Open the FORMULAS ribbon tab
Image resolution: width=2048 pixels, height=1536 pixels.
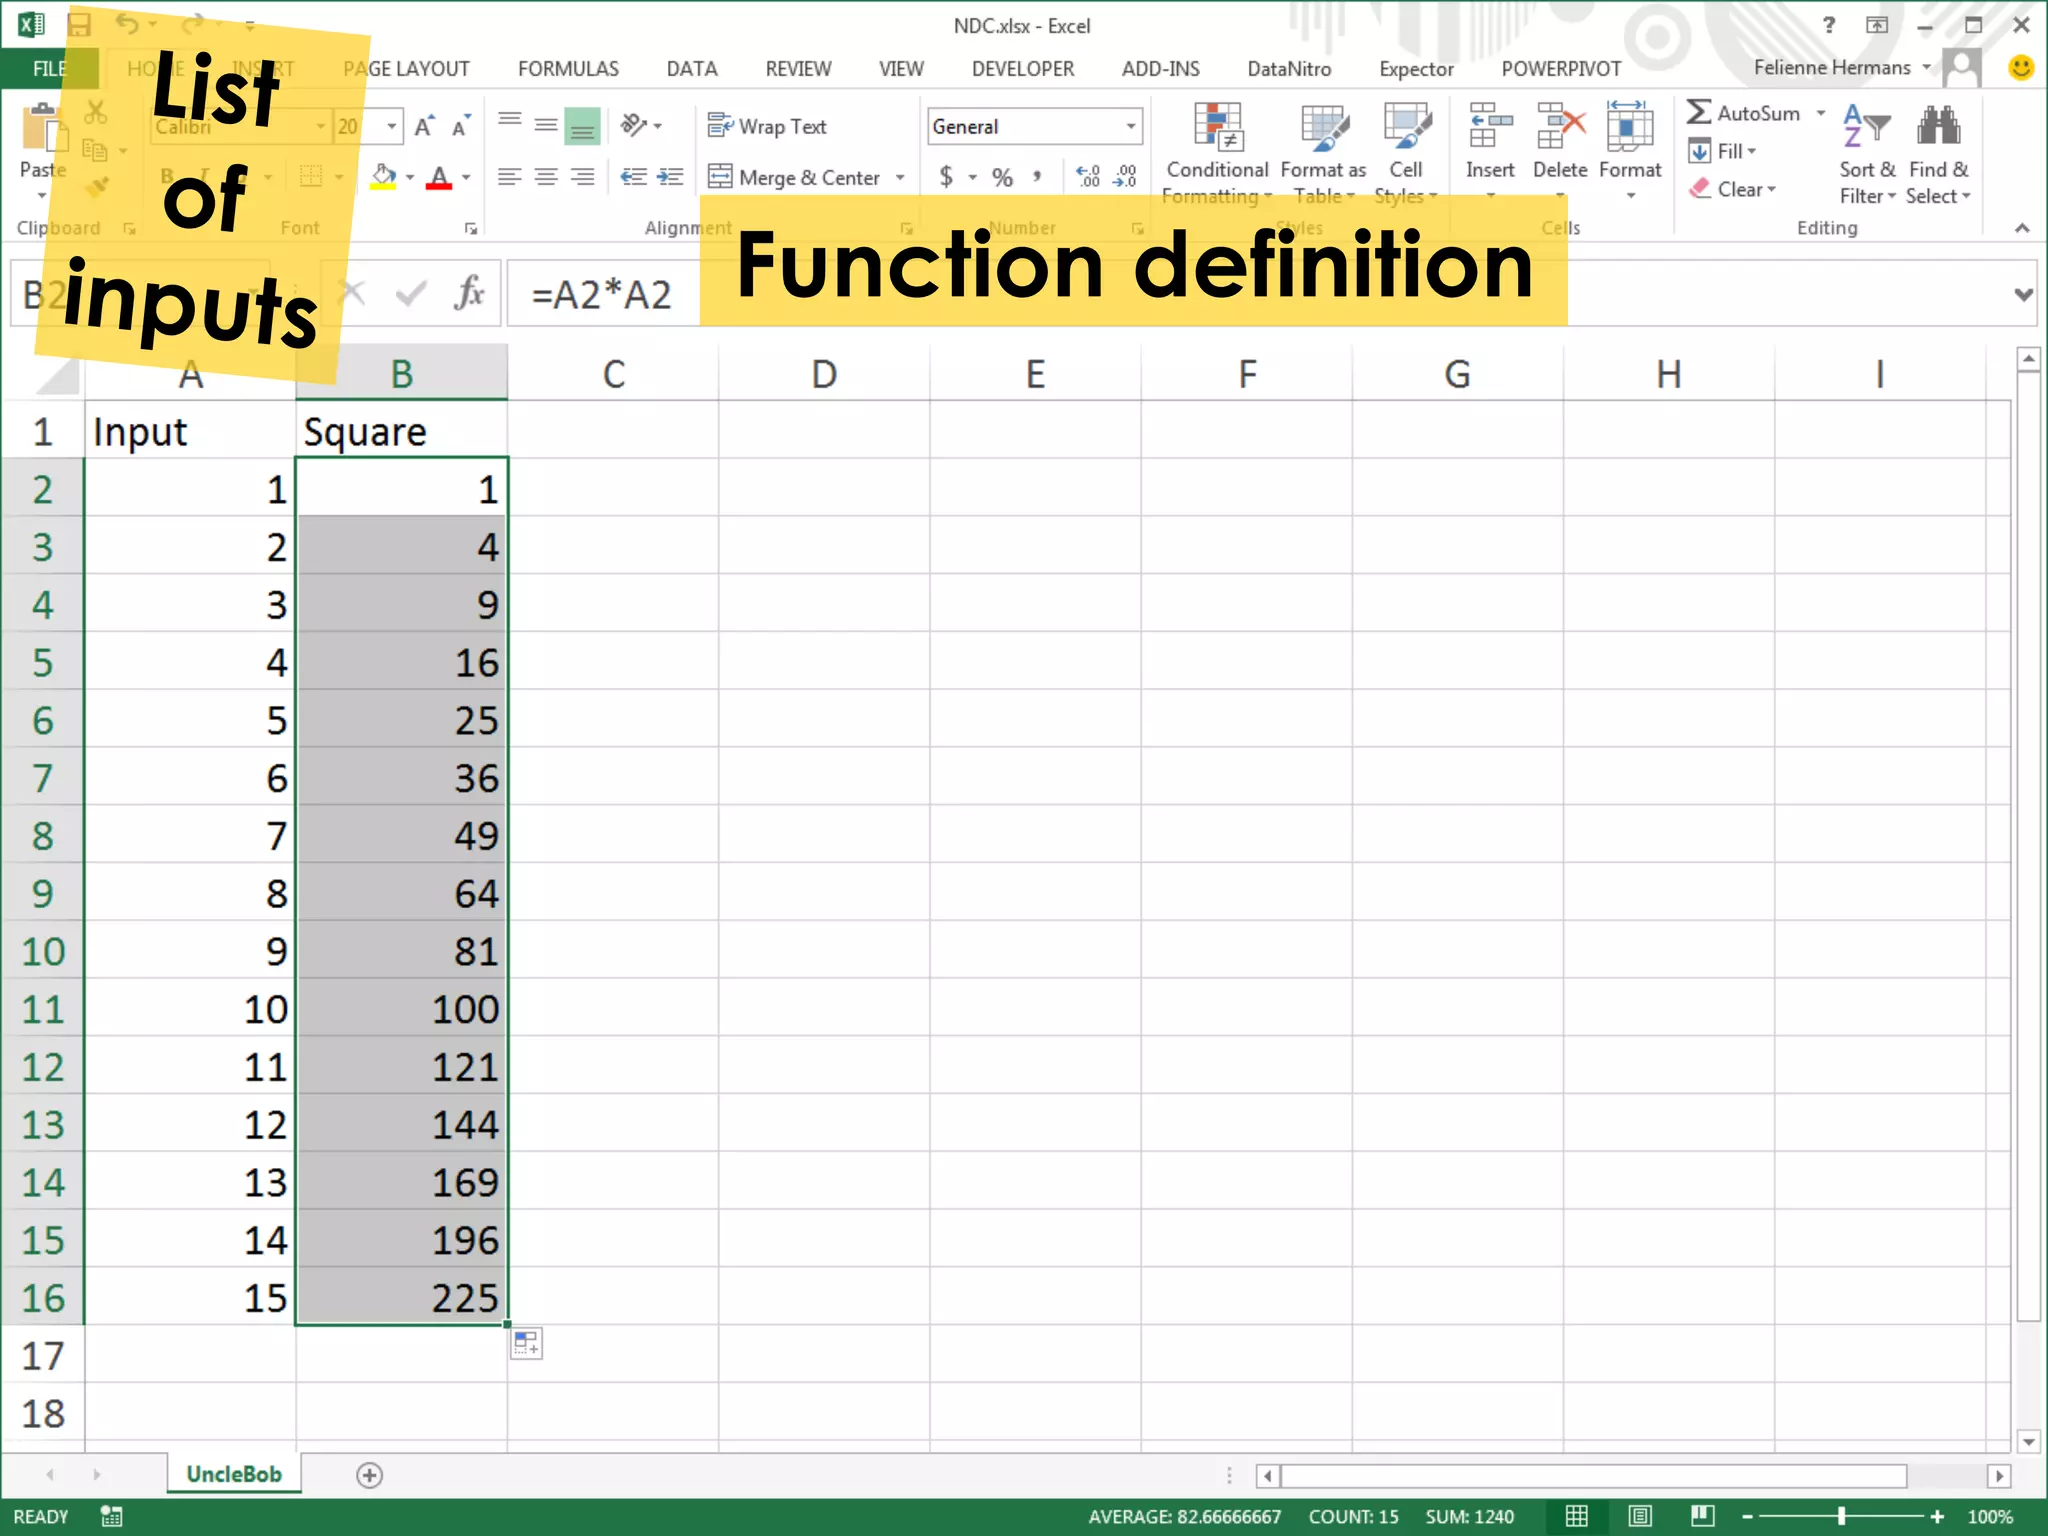pyautogui.click(x=568, y=69)
